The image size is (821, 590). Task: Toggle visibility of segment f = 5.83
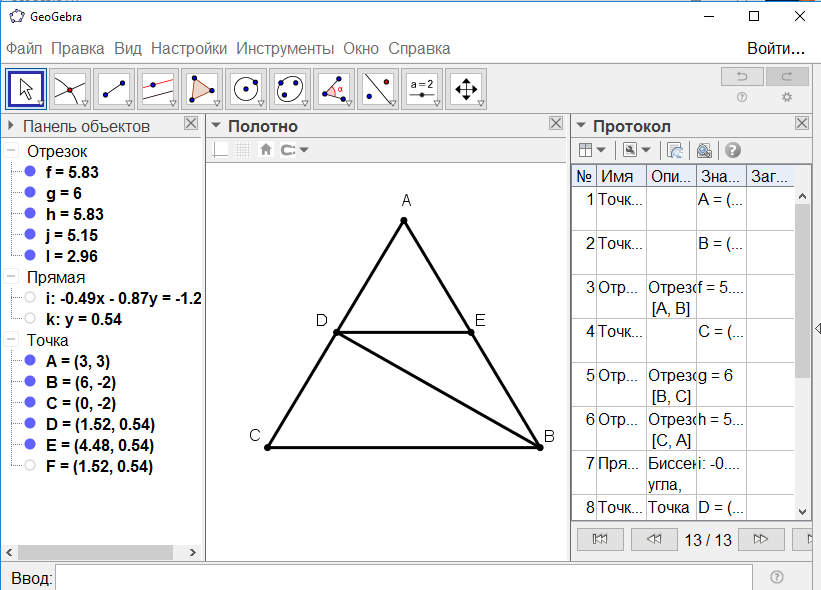pyautogui.click(x=30, y=172)
